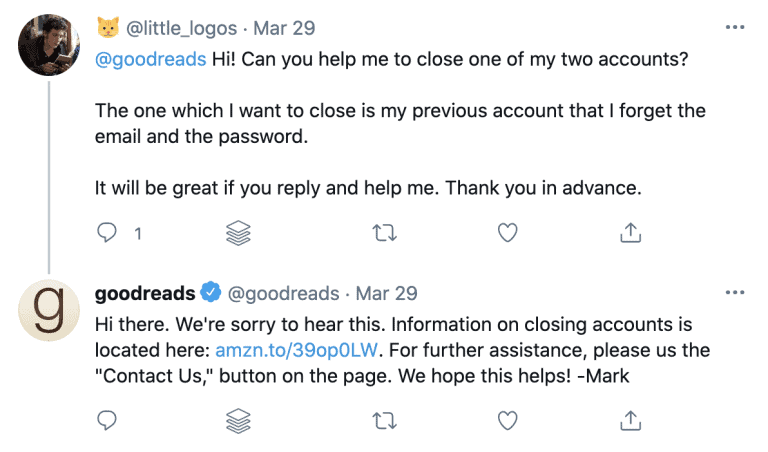Like the little_logos tweet
Image resolution: width=768 pixels, height=452 pixels.
[x=508, y=233]
